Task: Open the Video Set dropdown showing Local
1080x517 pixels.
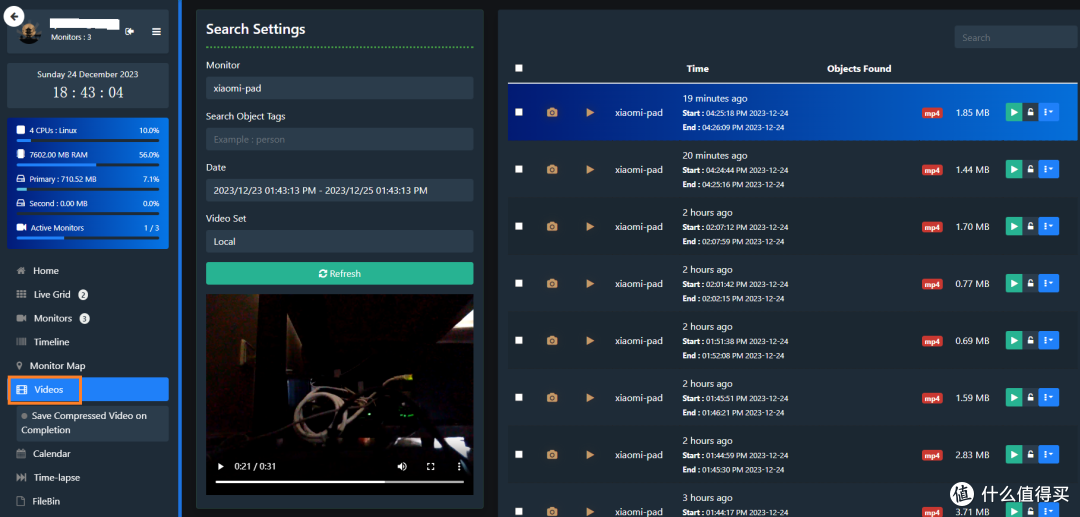Action: [x=339, y=241]
